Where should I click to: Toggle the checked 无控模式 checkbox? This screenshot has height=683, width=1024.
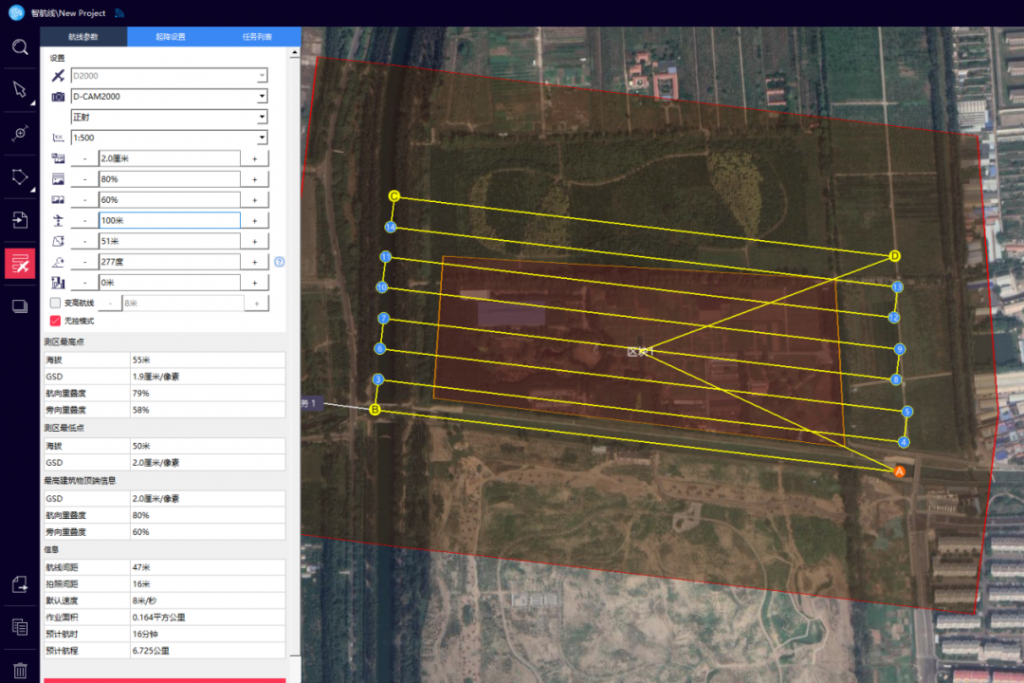[x=56, y=321]
